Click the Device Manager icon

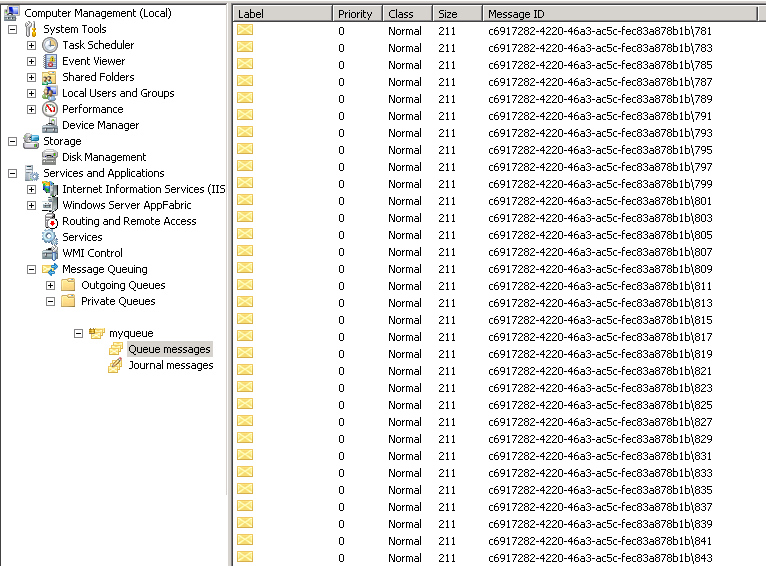coord(50,125)
